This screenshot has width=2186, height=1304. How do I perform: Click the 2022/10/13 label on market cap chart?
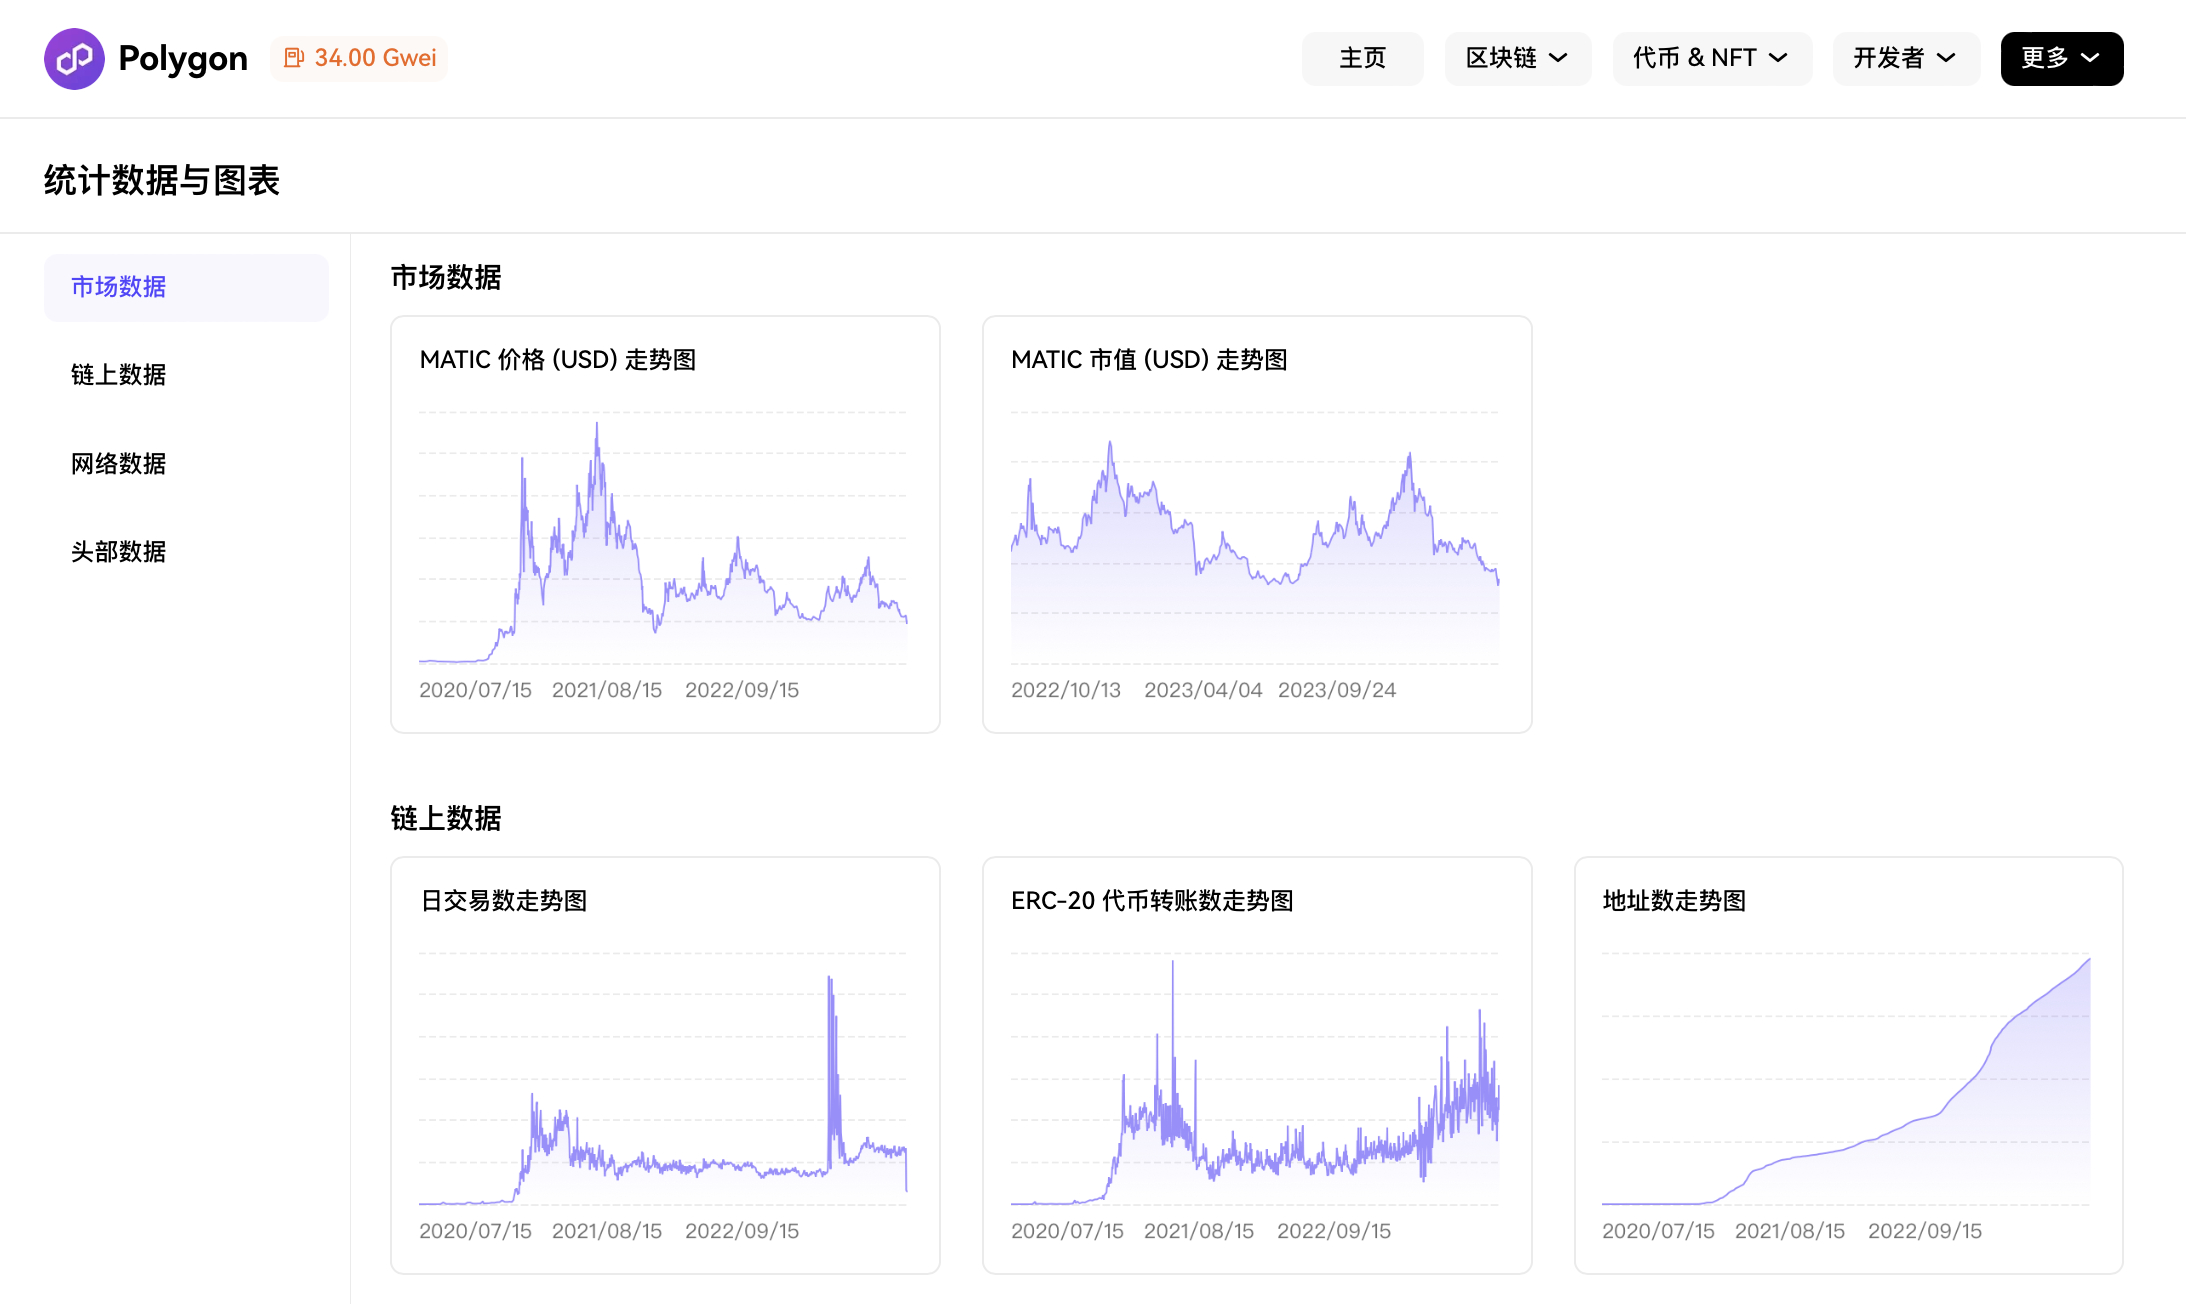[x=1066, y=690]
